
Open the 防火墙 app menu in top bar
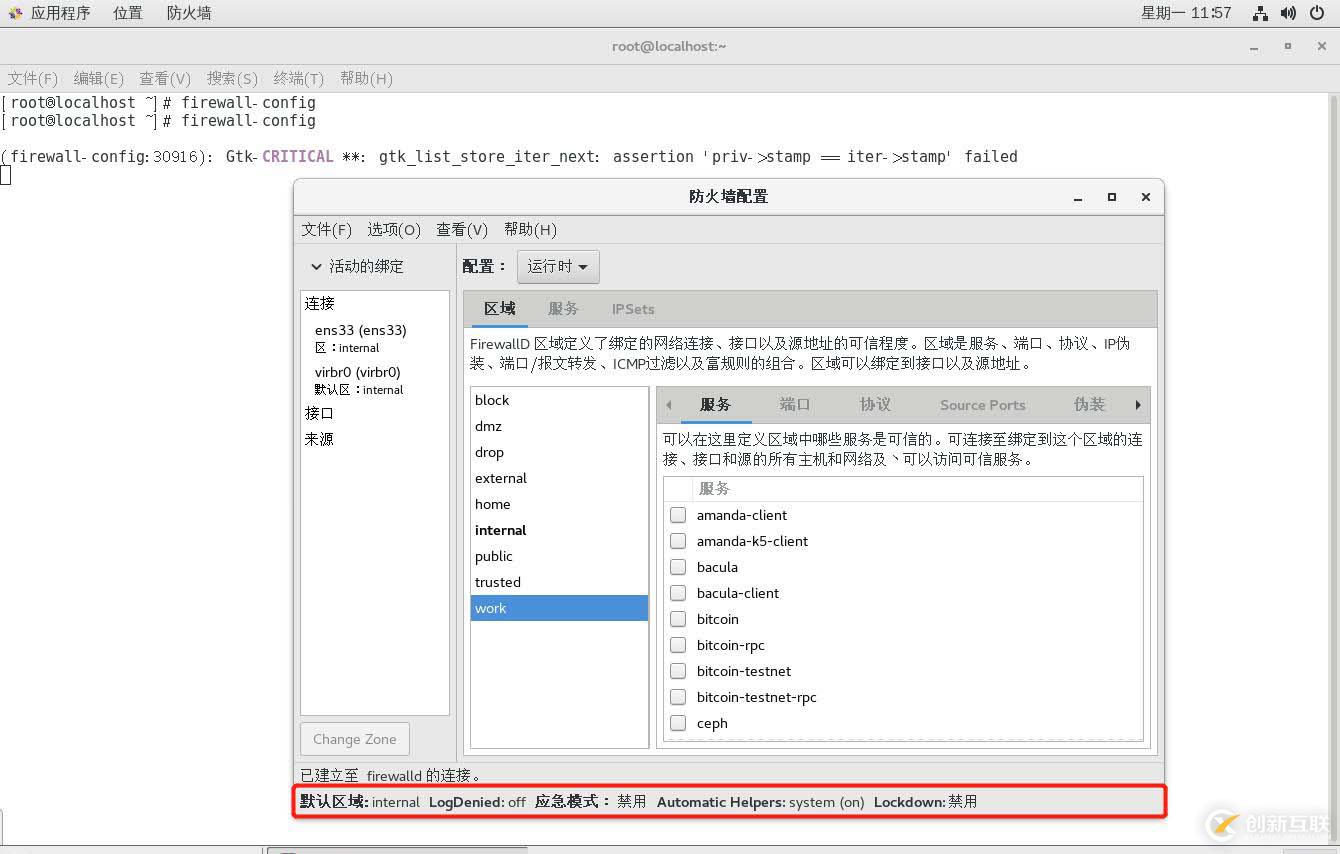pos(189,13)
